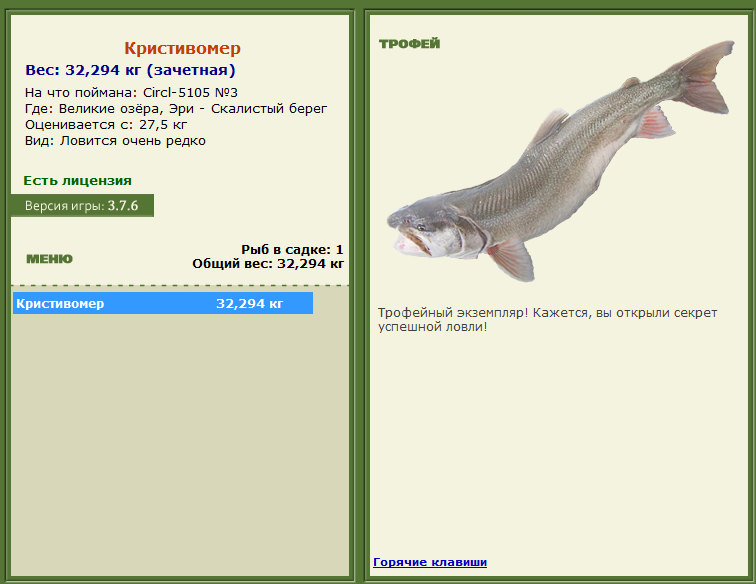Click the 'Есть лицензия' label

[78, 181]
